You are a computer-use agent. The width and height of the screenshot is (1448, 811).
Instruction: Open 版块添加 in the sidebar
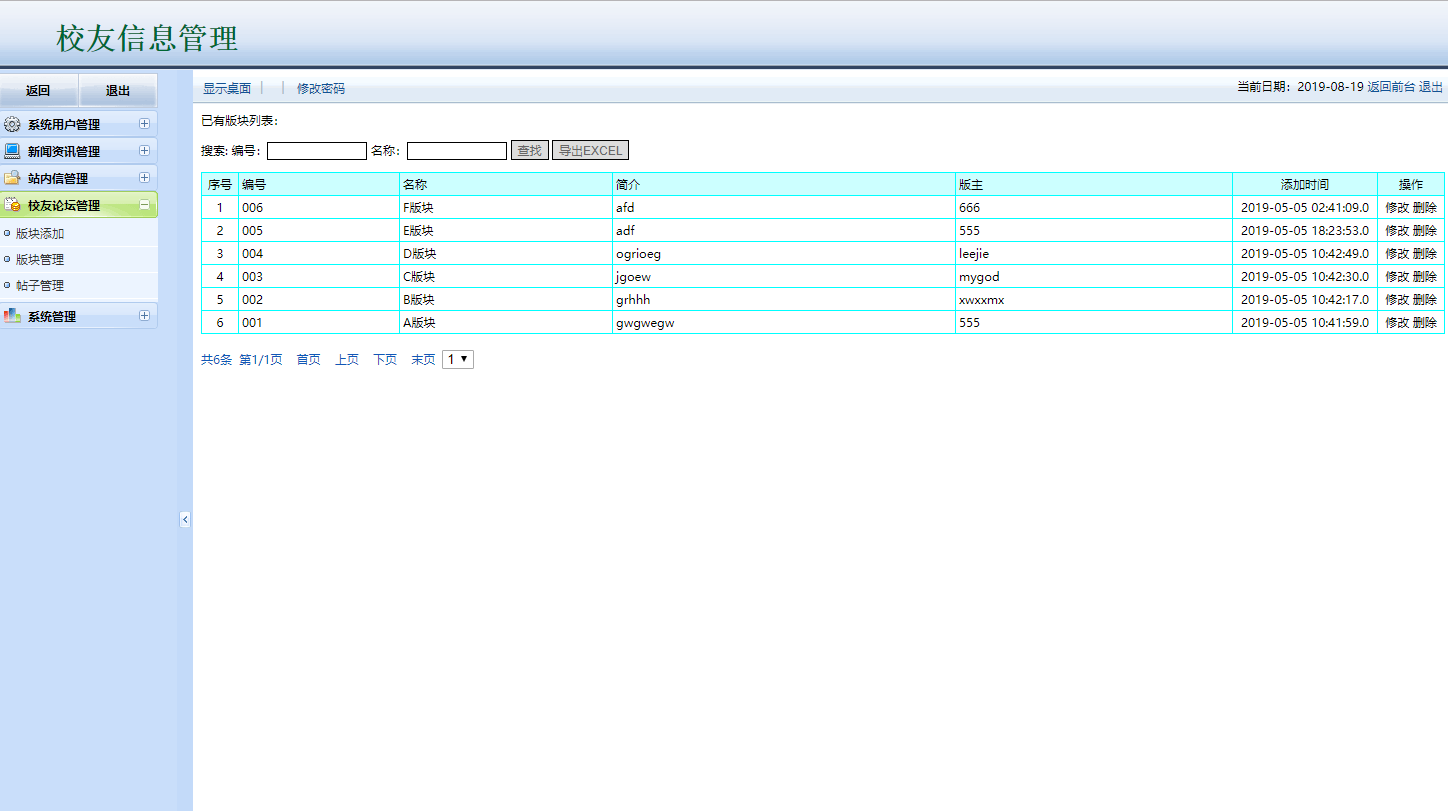[40, 234]
